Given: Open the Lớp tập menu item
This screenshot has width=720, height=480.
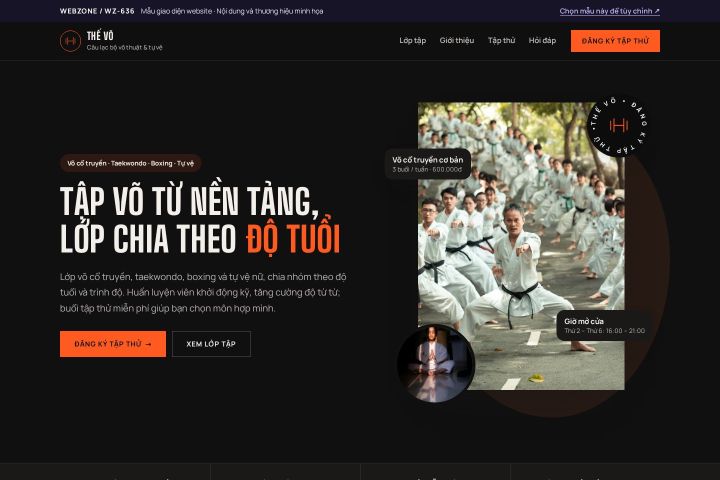Looking at the screenshot, I should point(412,40).
